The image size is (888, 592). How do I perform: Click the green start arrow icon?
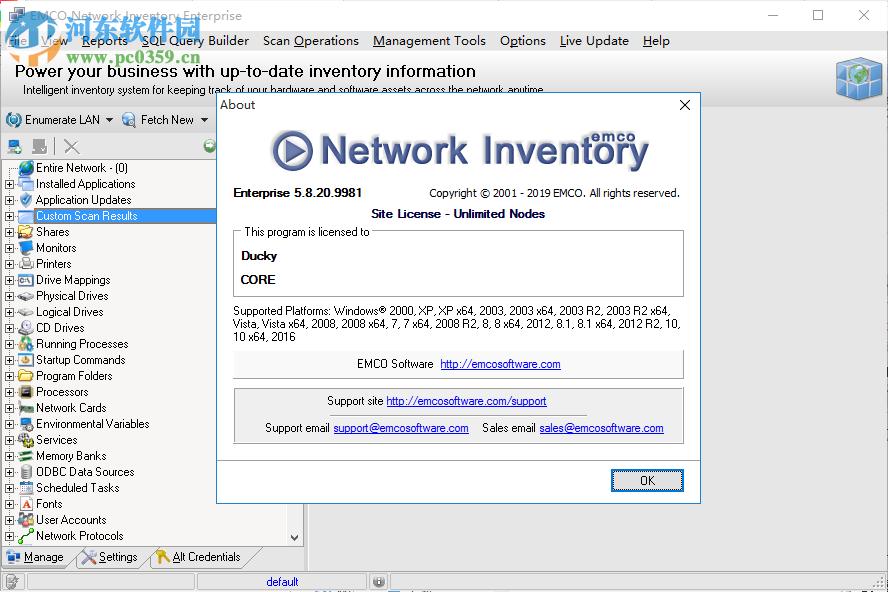[209, 146]
